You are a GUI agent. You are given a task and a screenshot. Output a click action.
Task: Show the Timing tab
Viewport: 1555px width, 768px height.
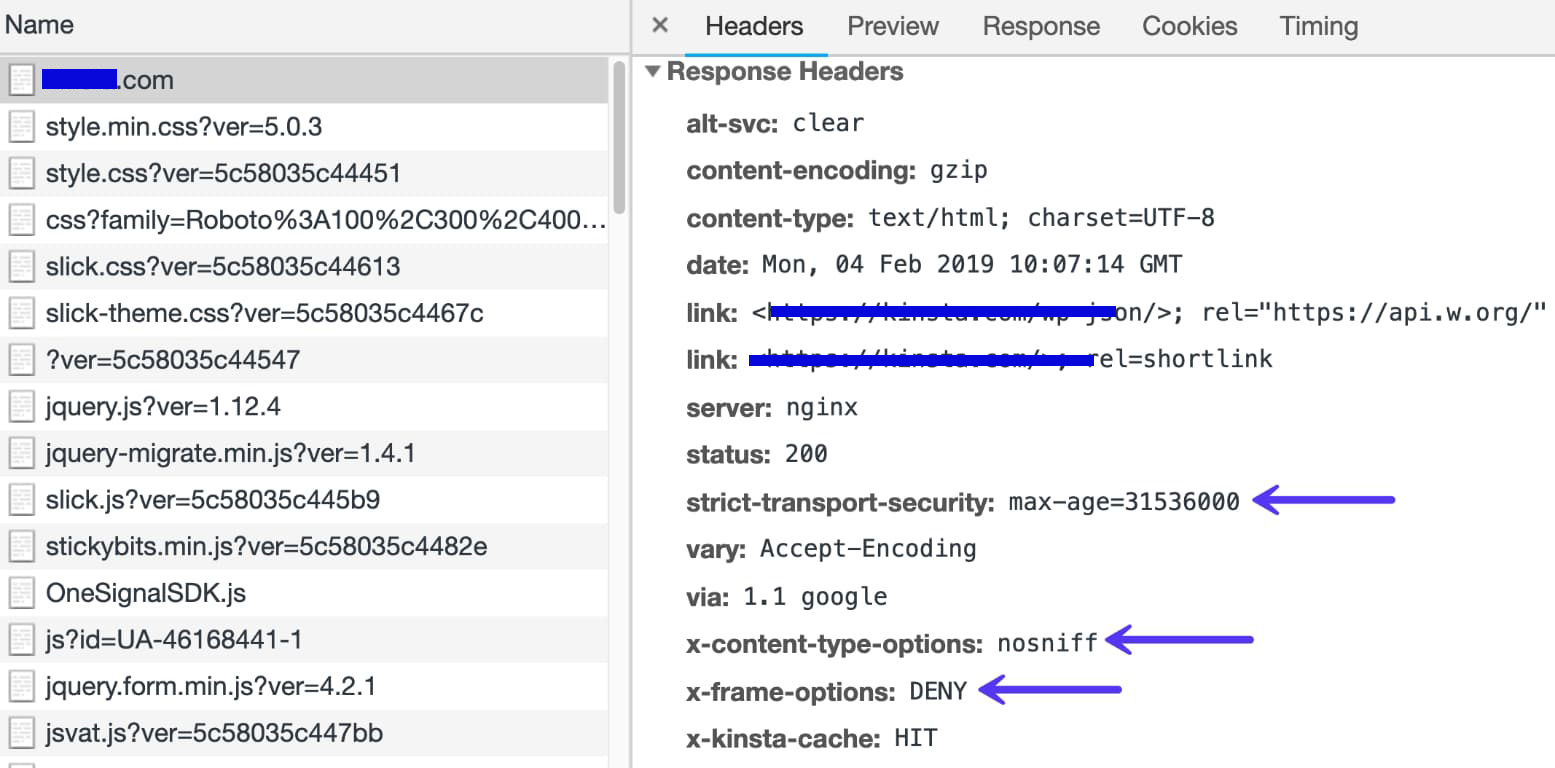[x=1318, y=26]
